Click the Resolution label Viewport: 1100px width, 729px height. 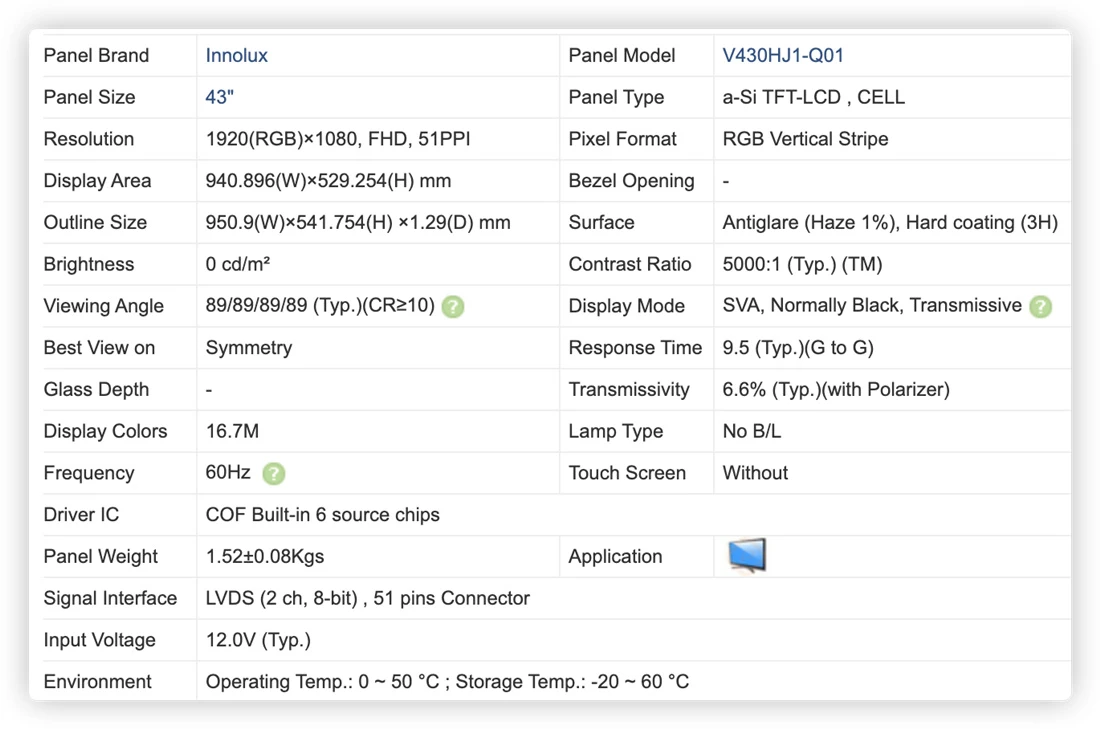click(x=88, y=139)
